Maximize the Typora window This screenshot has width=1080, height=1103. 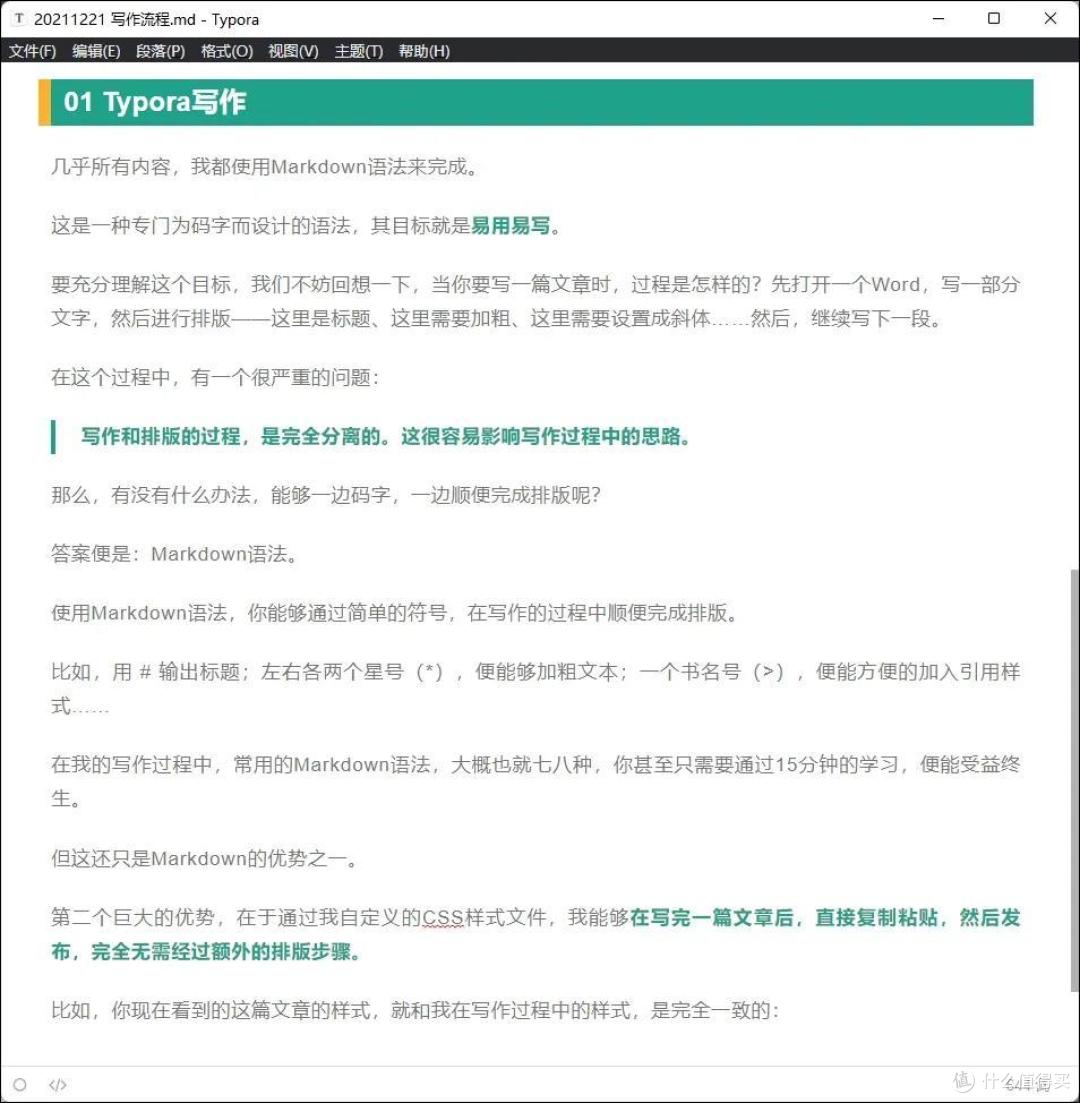click(994, 19)
